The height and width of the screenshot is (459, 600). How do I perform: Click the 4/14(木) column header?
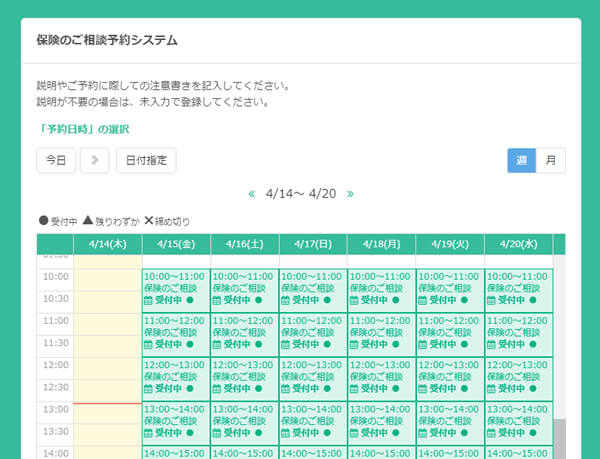tap(108, 243)
